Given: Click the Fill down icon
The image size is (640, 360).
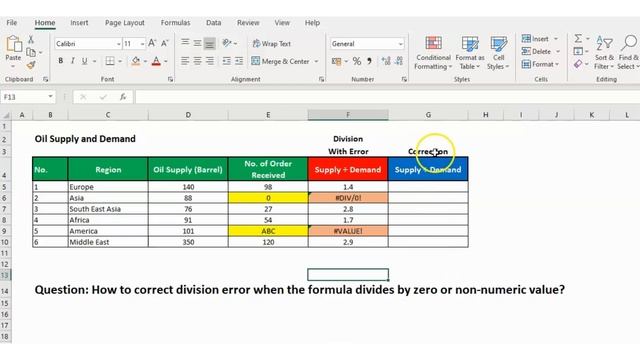Looking at the screenshot, I should coord(578,51).
